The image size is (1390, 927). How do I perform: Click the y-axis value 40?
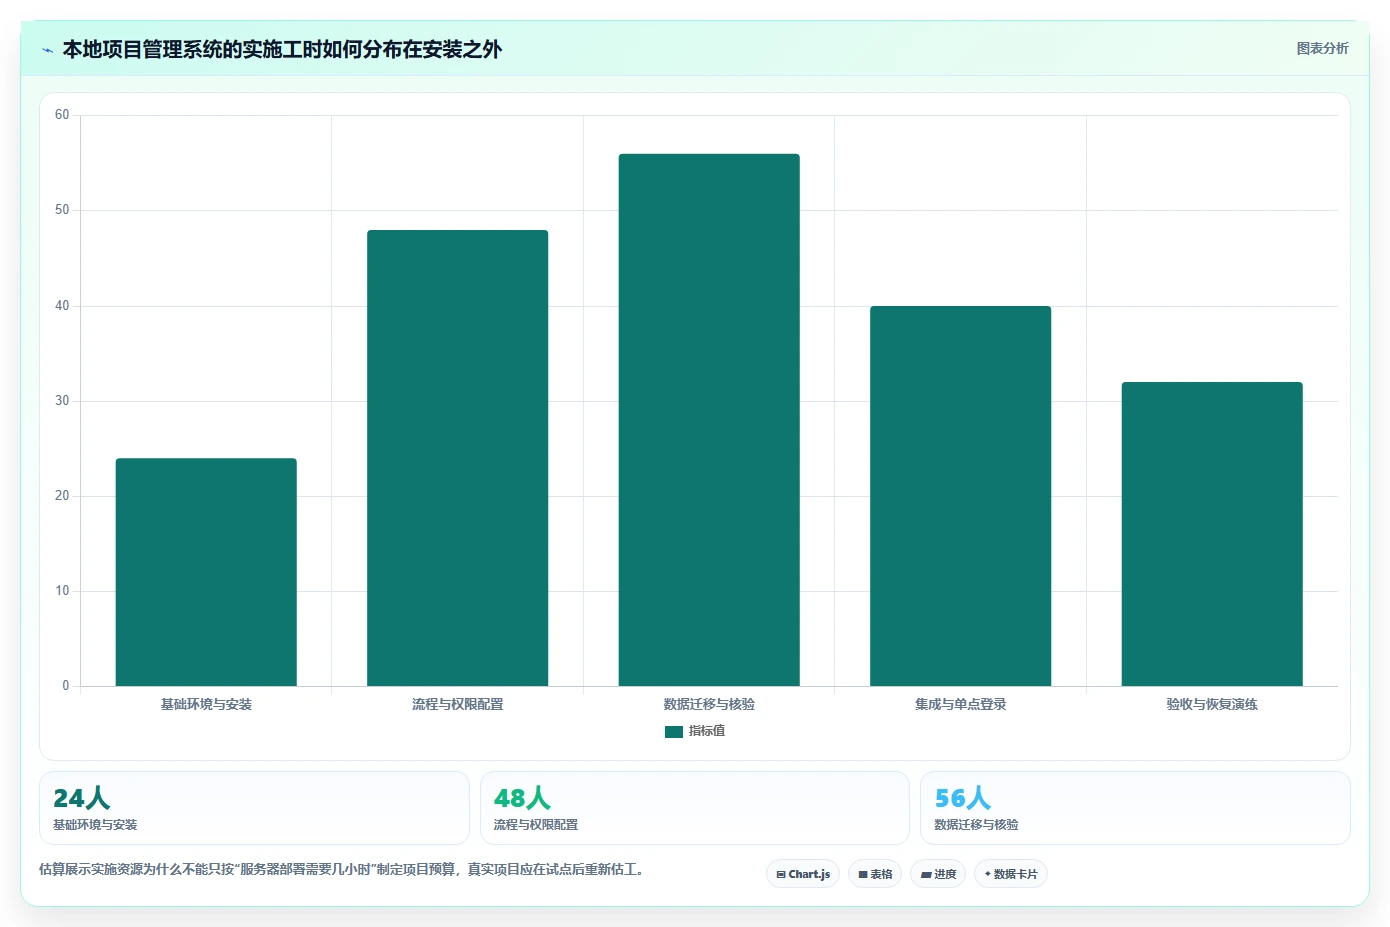coord(62,306)
